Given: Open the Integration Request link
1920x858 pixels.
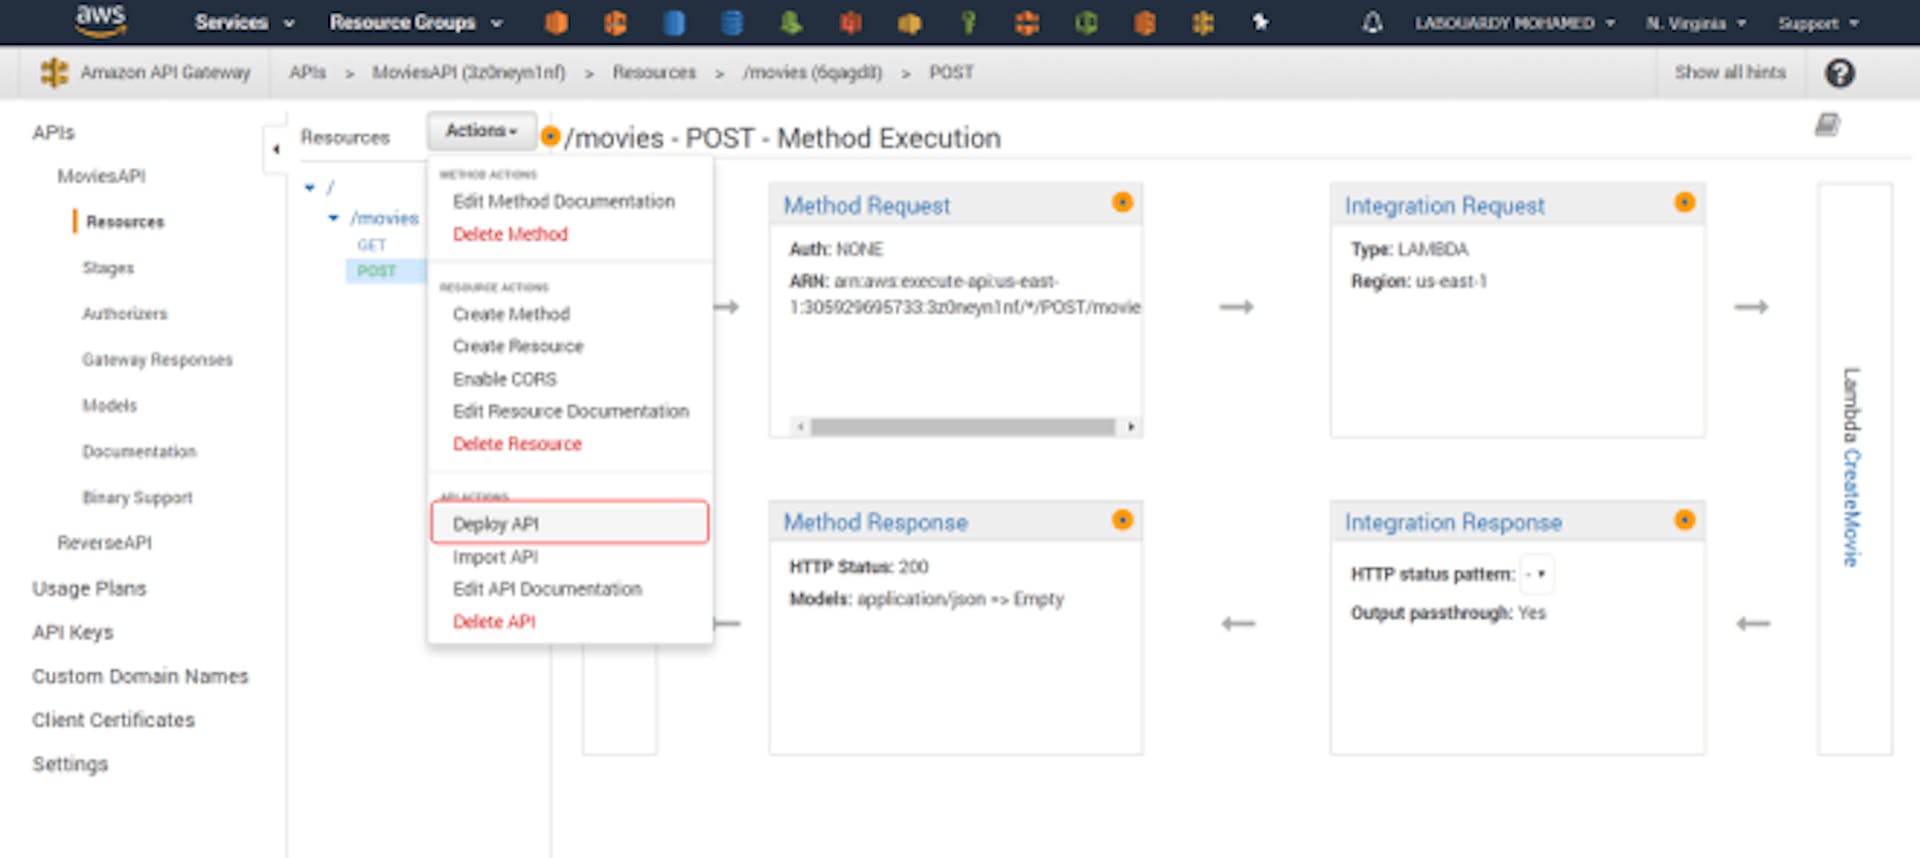Looking at the screenshot, I should [1444, 205].
